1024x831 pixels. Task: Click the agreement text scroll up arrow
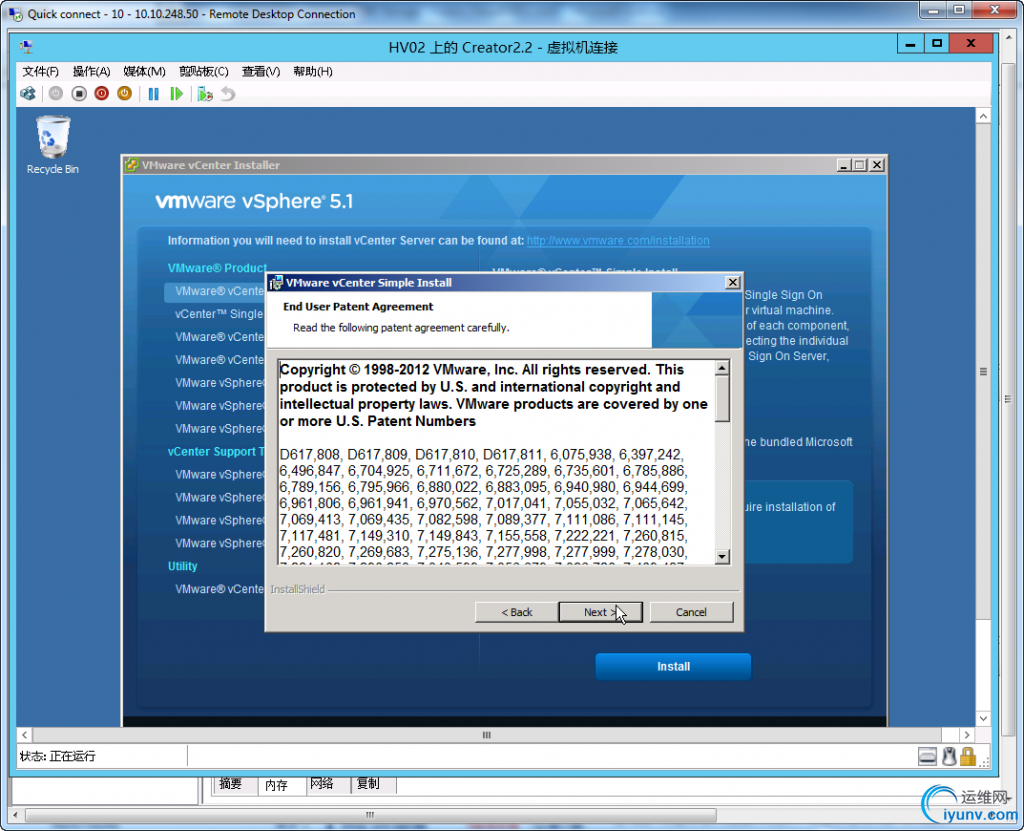(x=722, y=368)
